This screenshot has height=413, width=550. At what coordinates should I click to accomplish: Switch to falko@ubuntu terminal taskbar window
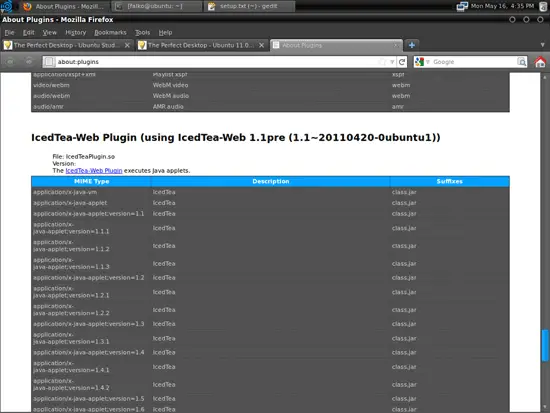(157, 6)
